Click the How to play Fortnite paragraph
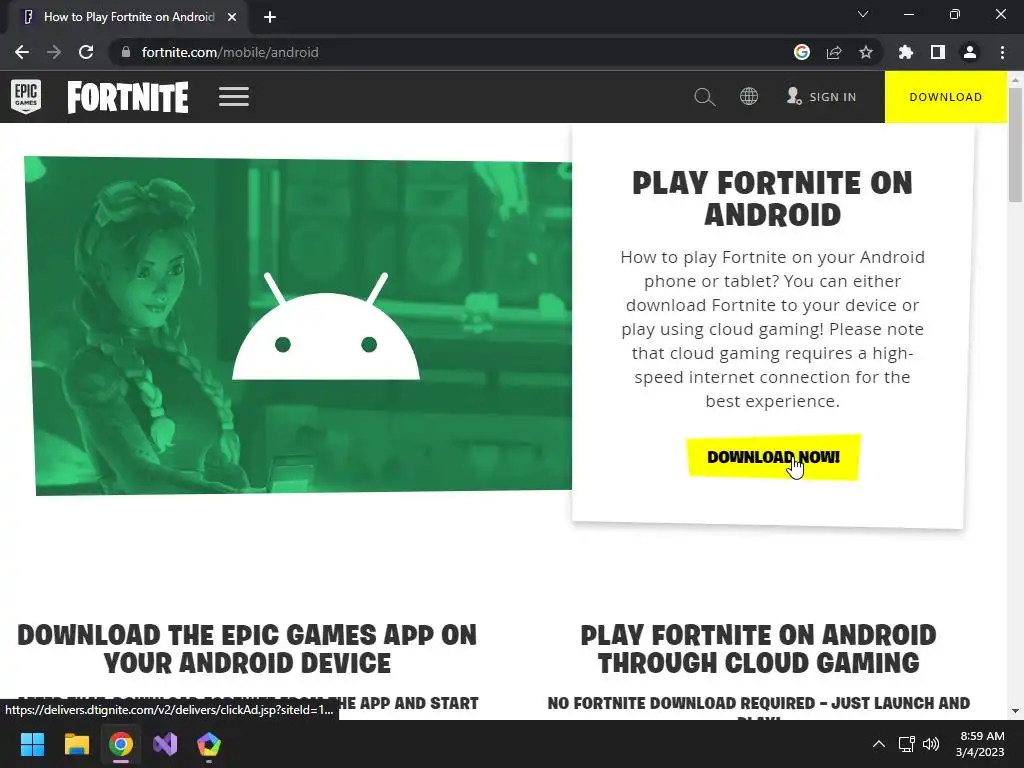1024x768 pixels. point(773,329)
